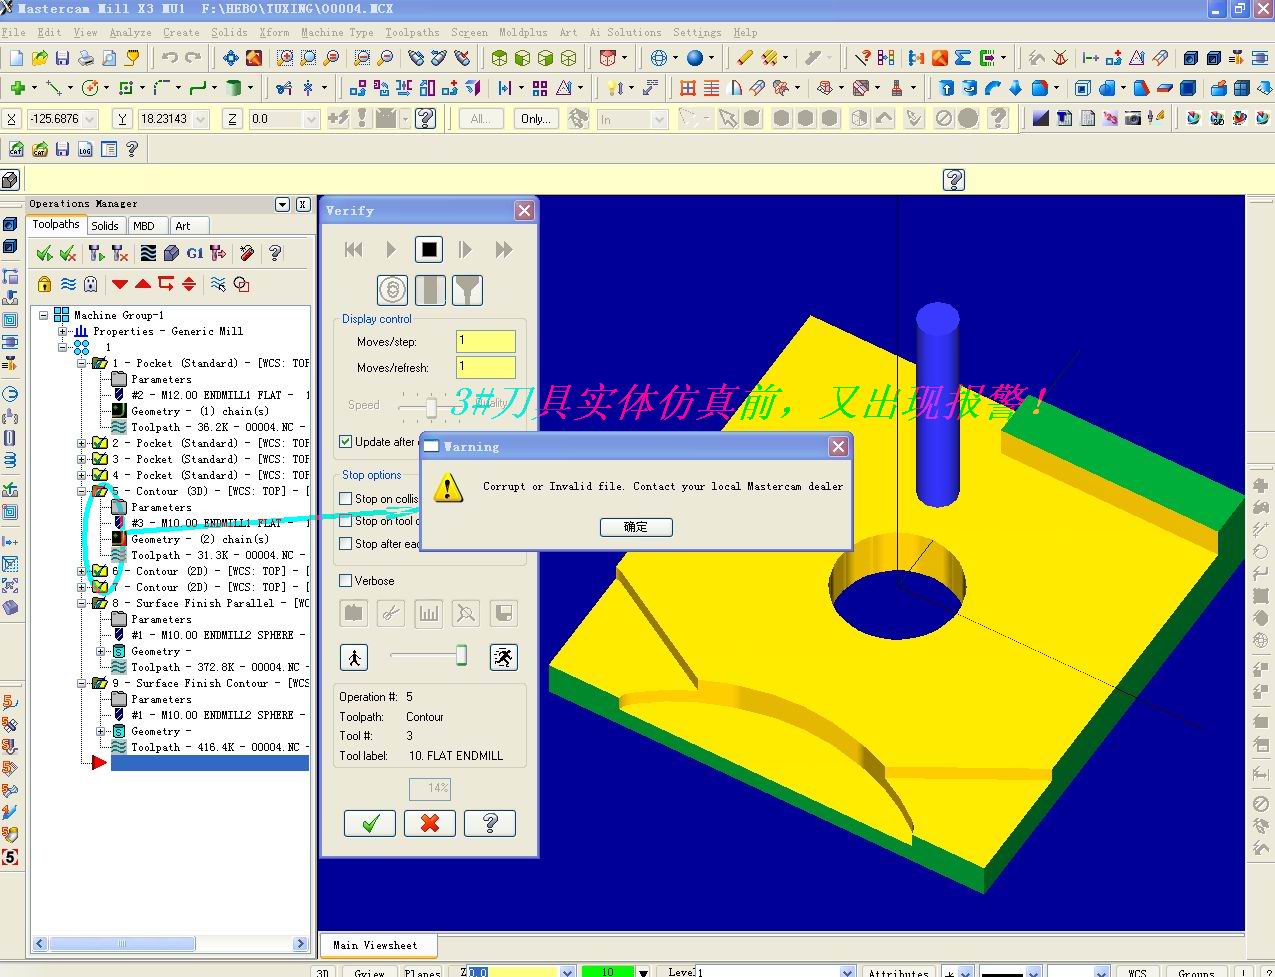This screenshot has width=1275, height=977.
Task: Click the LOG file icon
Action: pyautogui.click(x=85, y=149)
